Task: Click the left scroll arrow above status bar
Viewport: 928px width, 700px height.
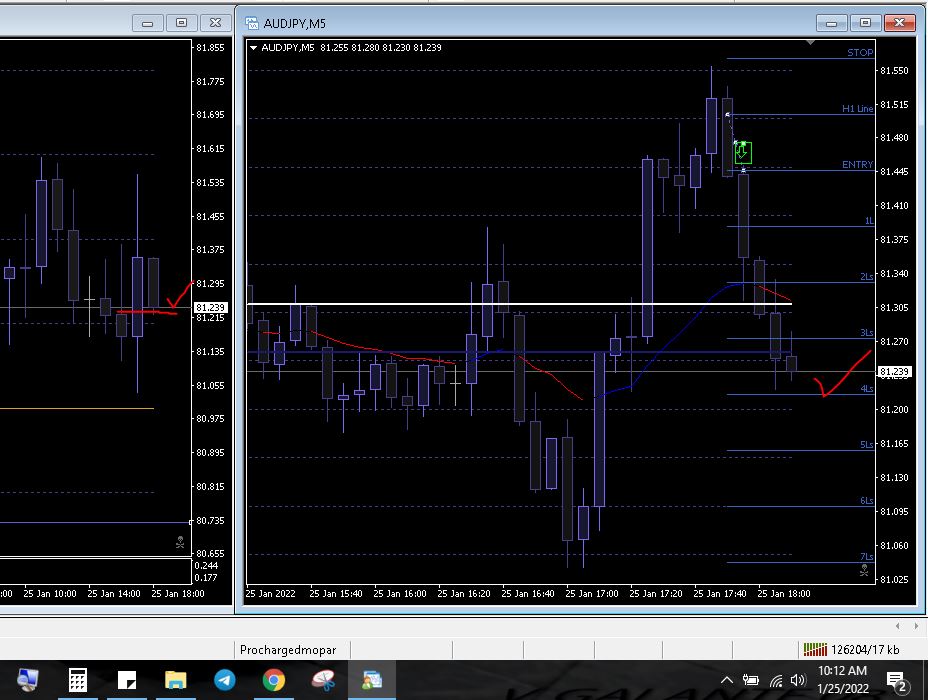Action: pos(897,626)
